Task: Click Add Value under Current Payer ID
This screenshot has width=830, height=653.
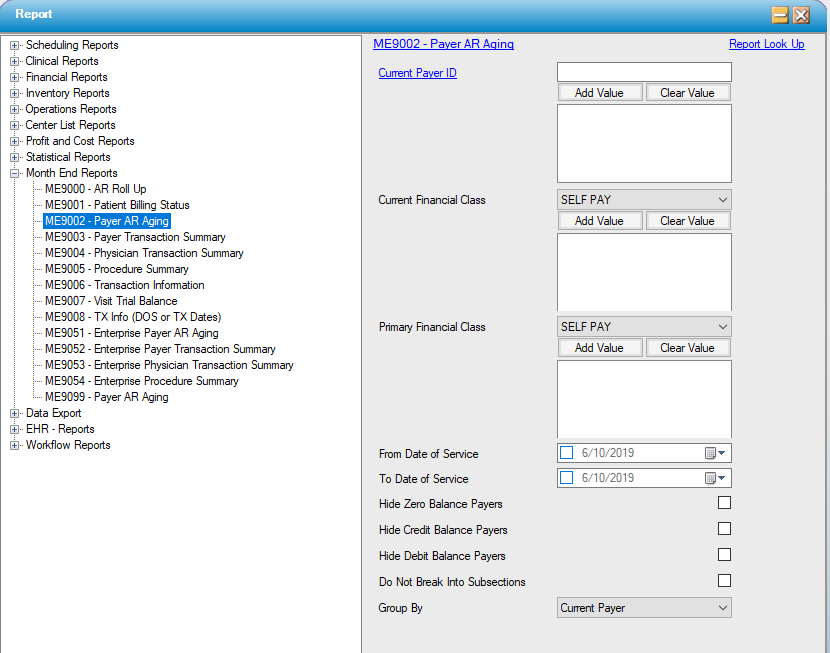Action: [x=599, y=93]
